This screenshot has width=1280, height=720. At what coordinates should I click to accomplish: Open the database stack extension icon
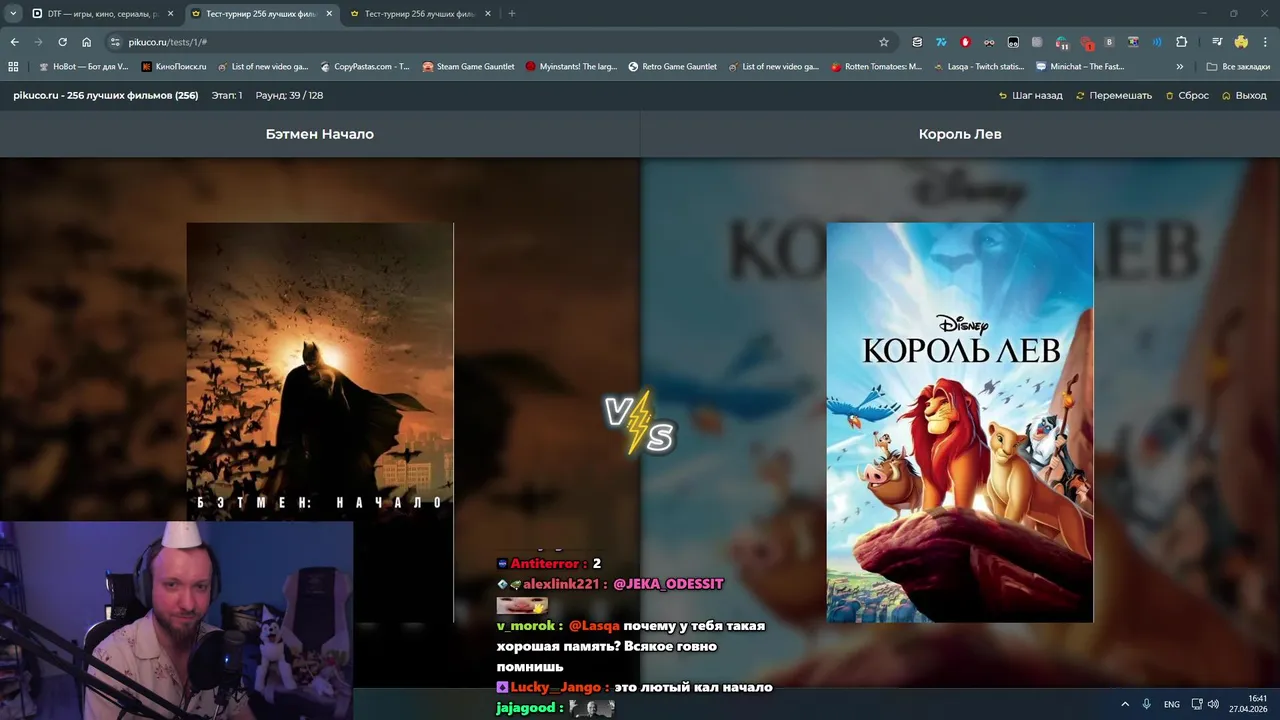coord(917,42)
